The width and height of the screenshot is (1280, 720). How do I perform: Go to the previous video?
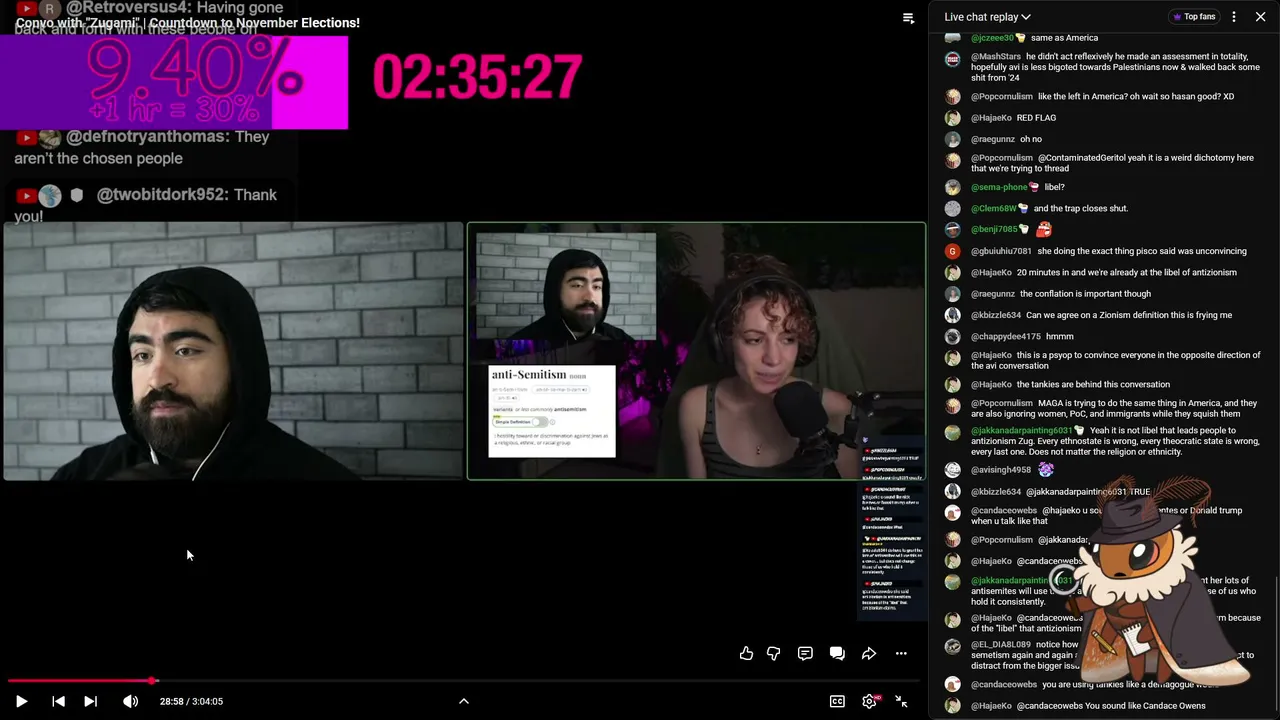point(58,701)
